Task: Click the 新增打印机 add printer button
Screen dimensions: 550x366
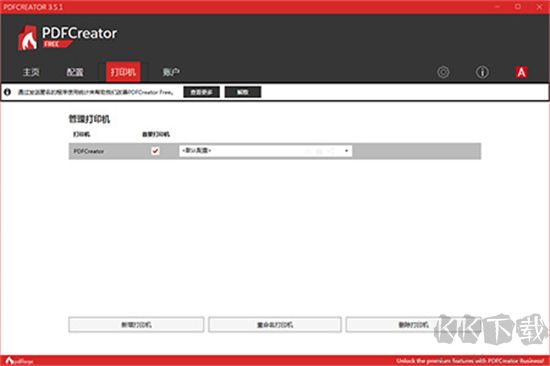Action: (x=136, y=325)
